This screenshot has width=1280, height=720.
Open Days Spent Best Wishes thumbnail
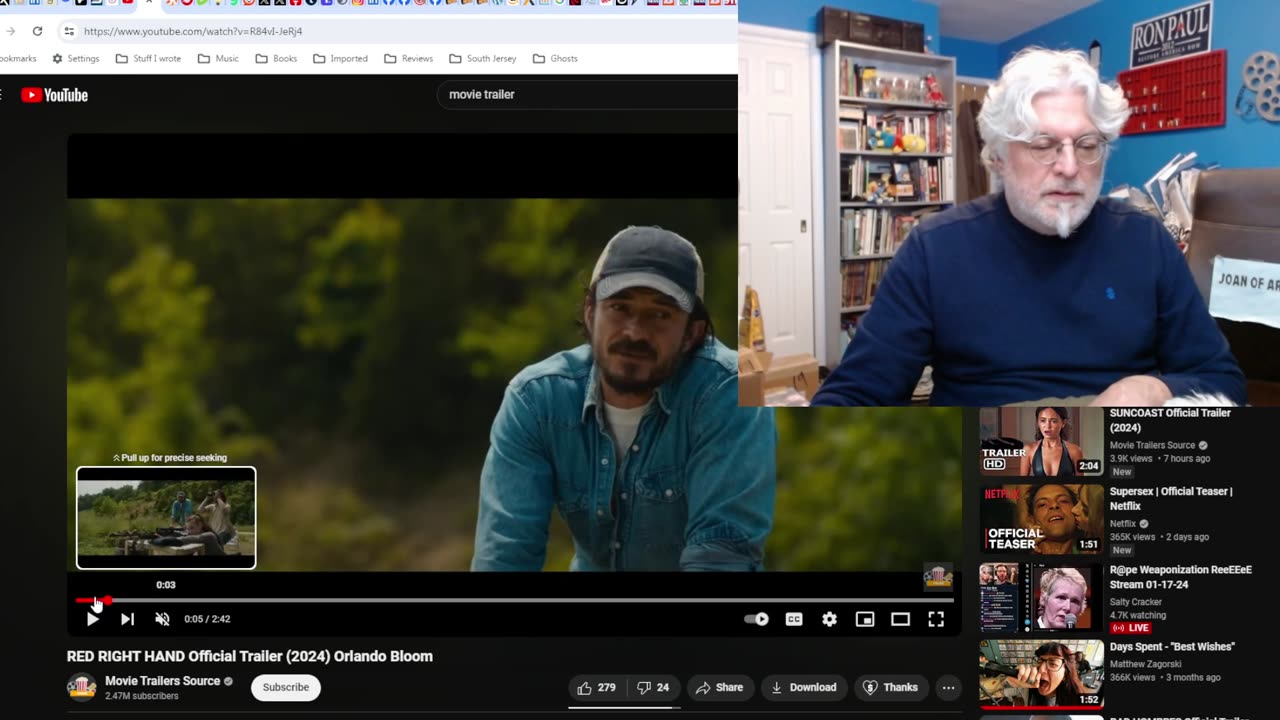pyautogui.click(x=1041, y=675)
